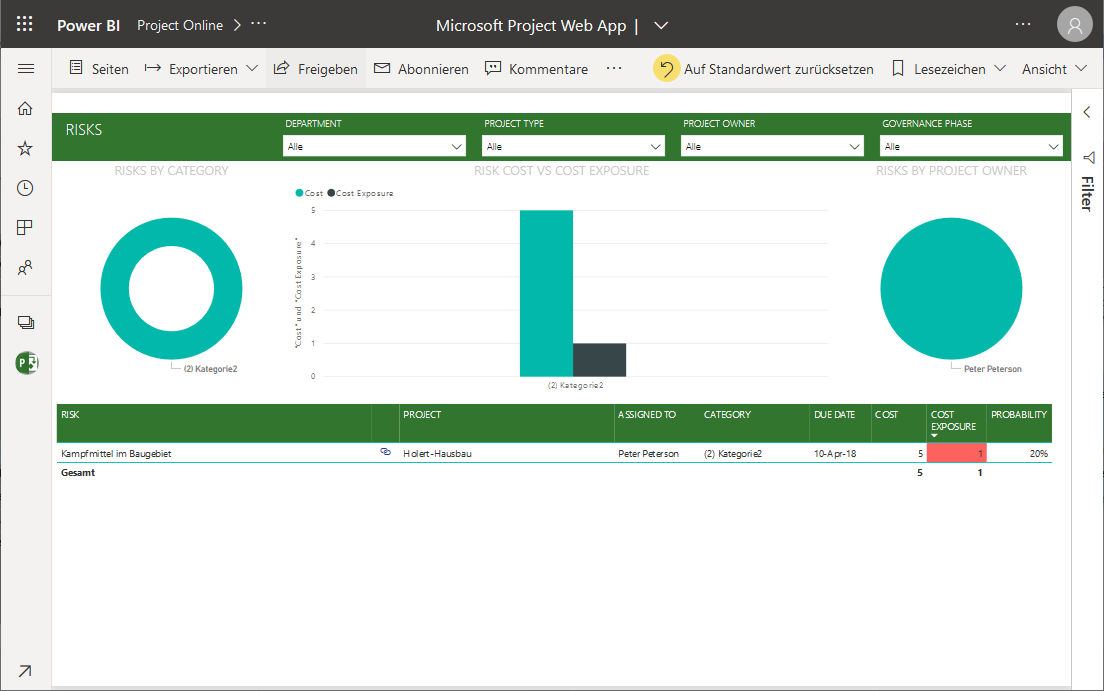This screenshot has width=1104, height=691.
Task: Open breadcrumb ellipsis after Project Online
Action: point(258,24)
